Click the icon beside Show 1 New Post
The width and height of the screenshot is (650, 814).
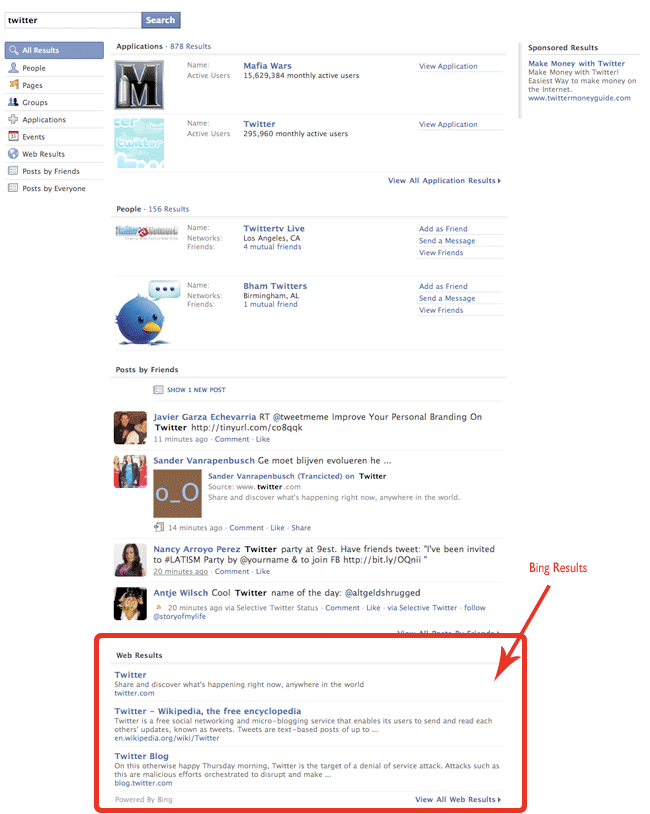158,390
